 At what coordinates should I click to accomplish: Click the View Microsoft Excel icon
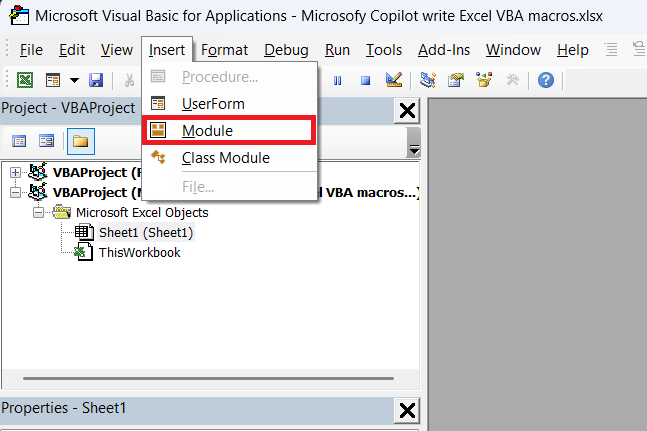(x=25, y=80)
